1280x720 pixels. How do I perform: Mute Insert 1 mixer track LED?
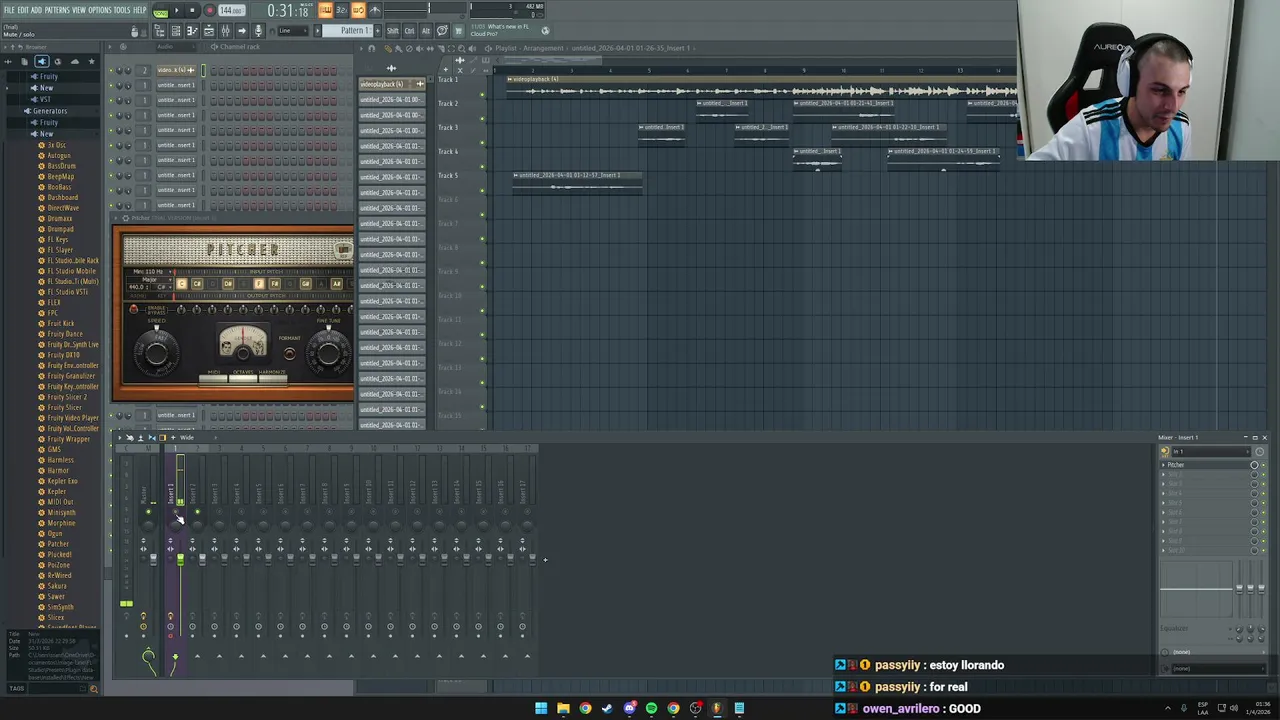[175, 512]
